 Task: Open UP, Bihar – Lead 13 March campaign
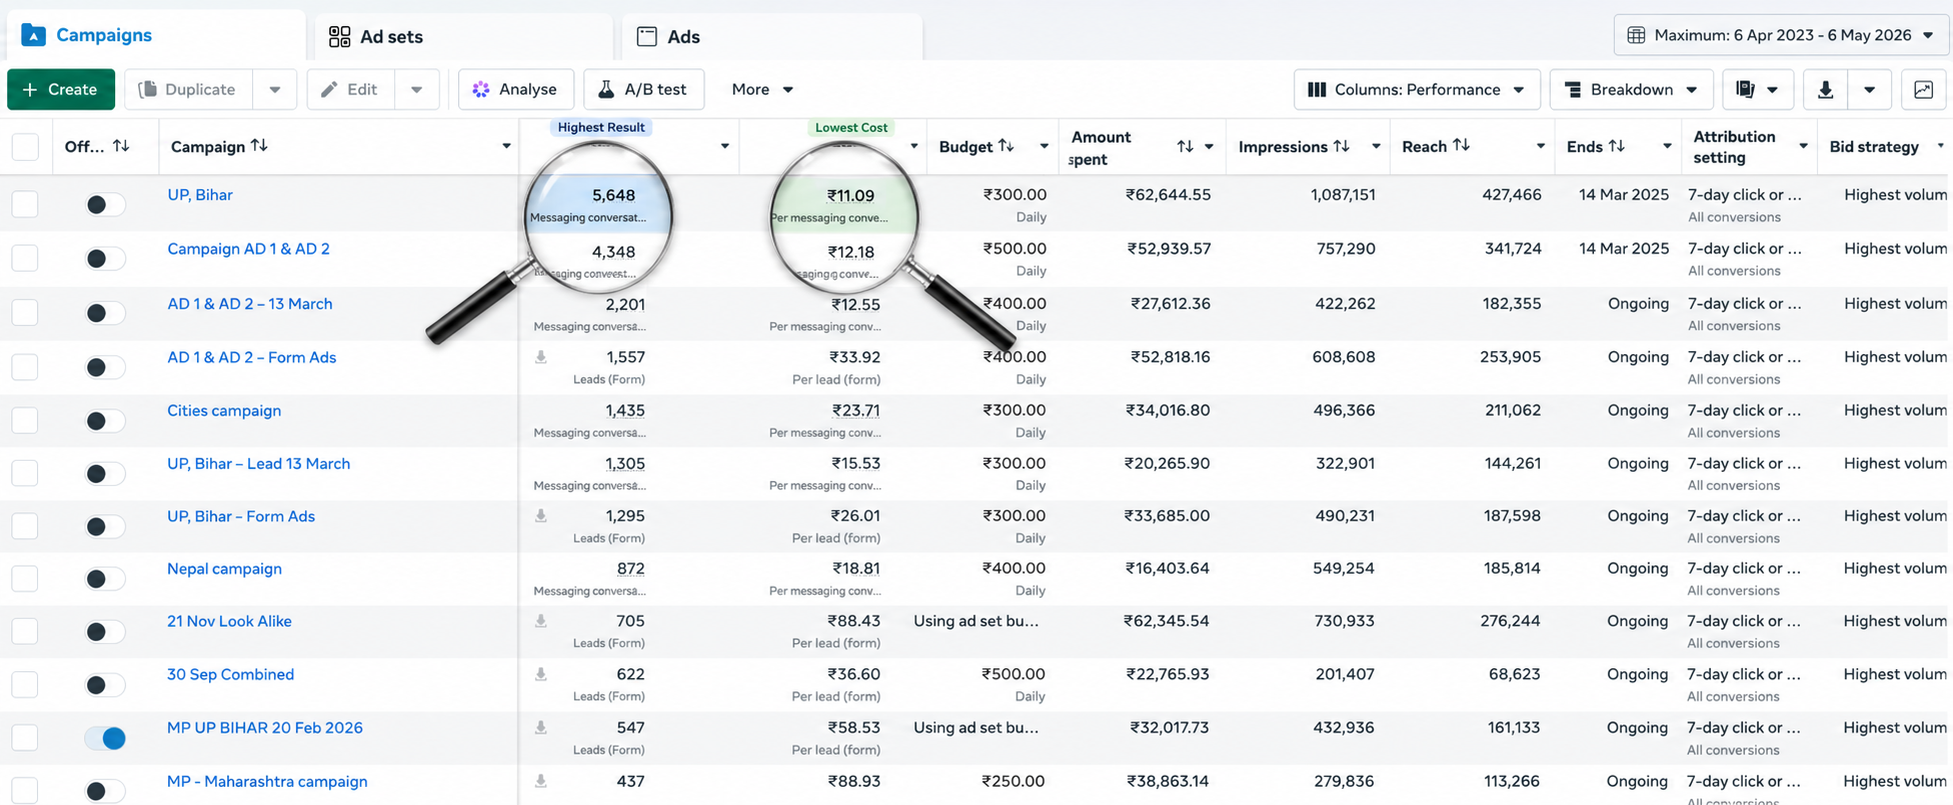pos(258,463)
